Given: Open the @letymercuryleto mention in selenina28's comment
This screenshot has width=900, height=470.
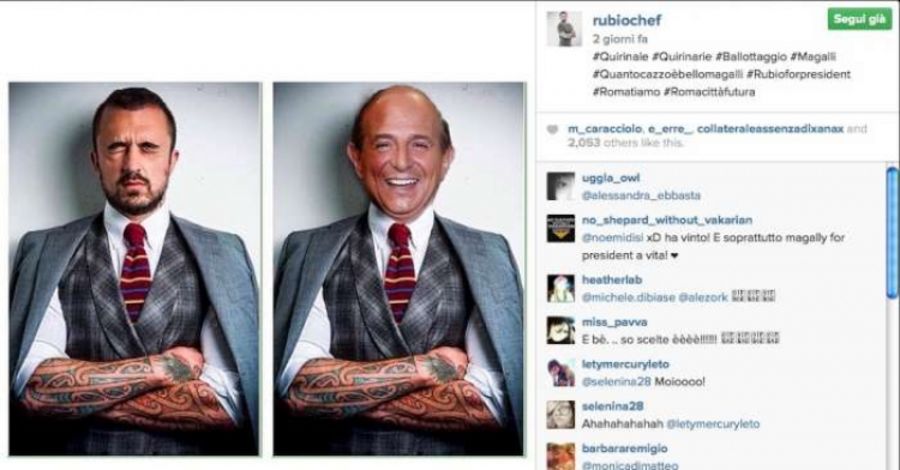Looking at the screenshot, I should 712,424.
